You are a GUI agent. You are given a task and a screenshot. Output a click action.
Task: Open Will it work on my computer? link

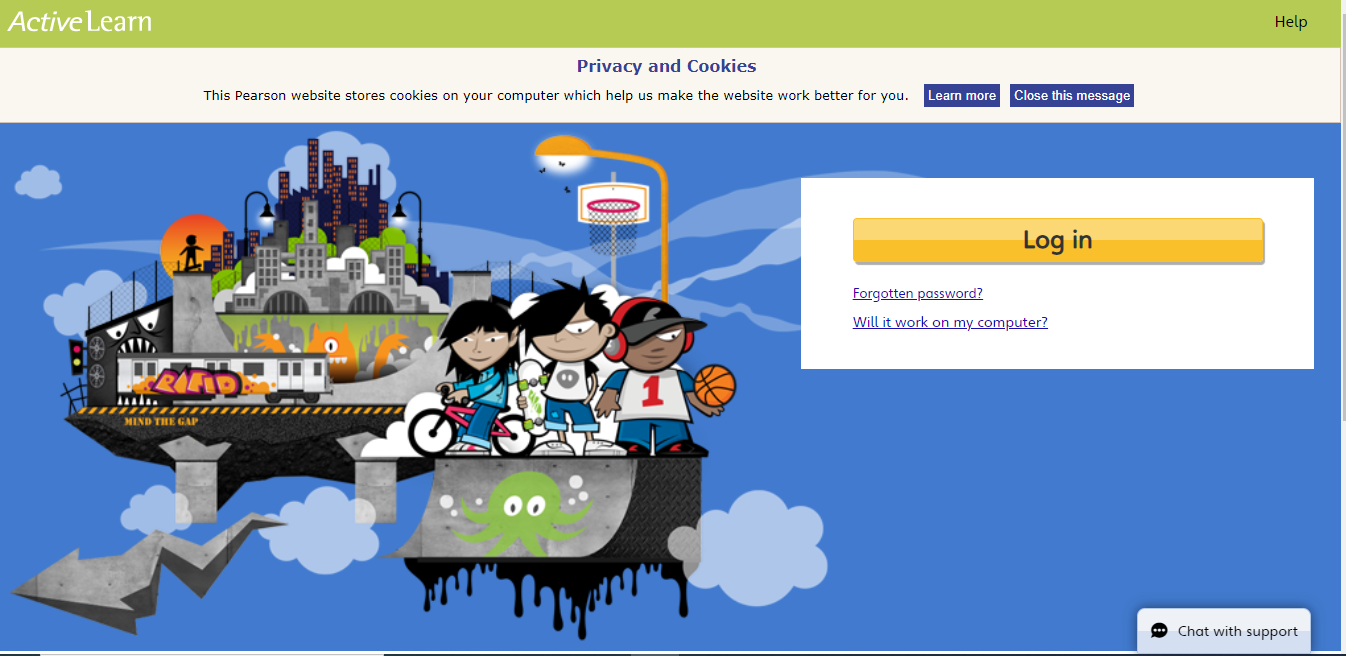950,322
